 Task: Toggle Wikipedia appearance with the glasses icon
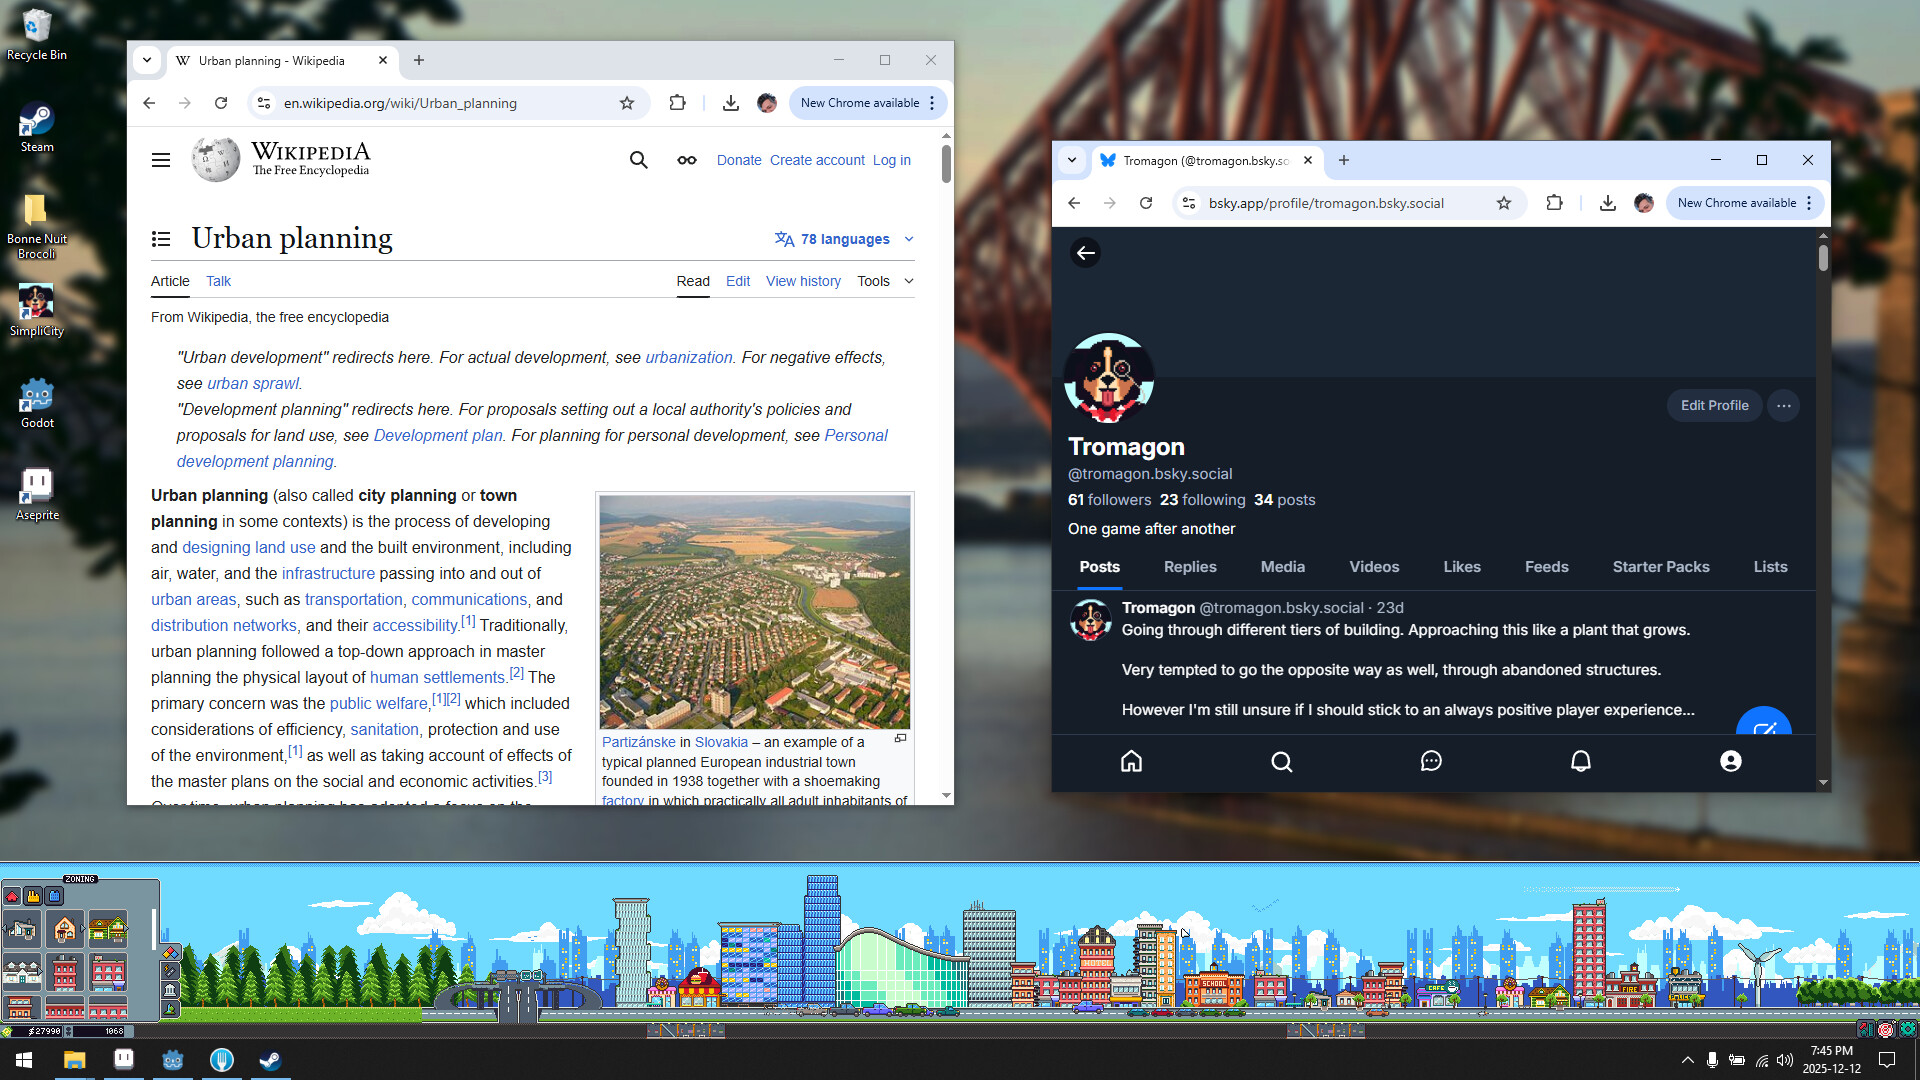[x=686, y=159]
